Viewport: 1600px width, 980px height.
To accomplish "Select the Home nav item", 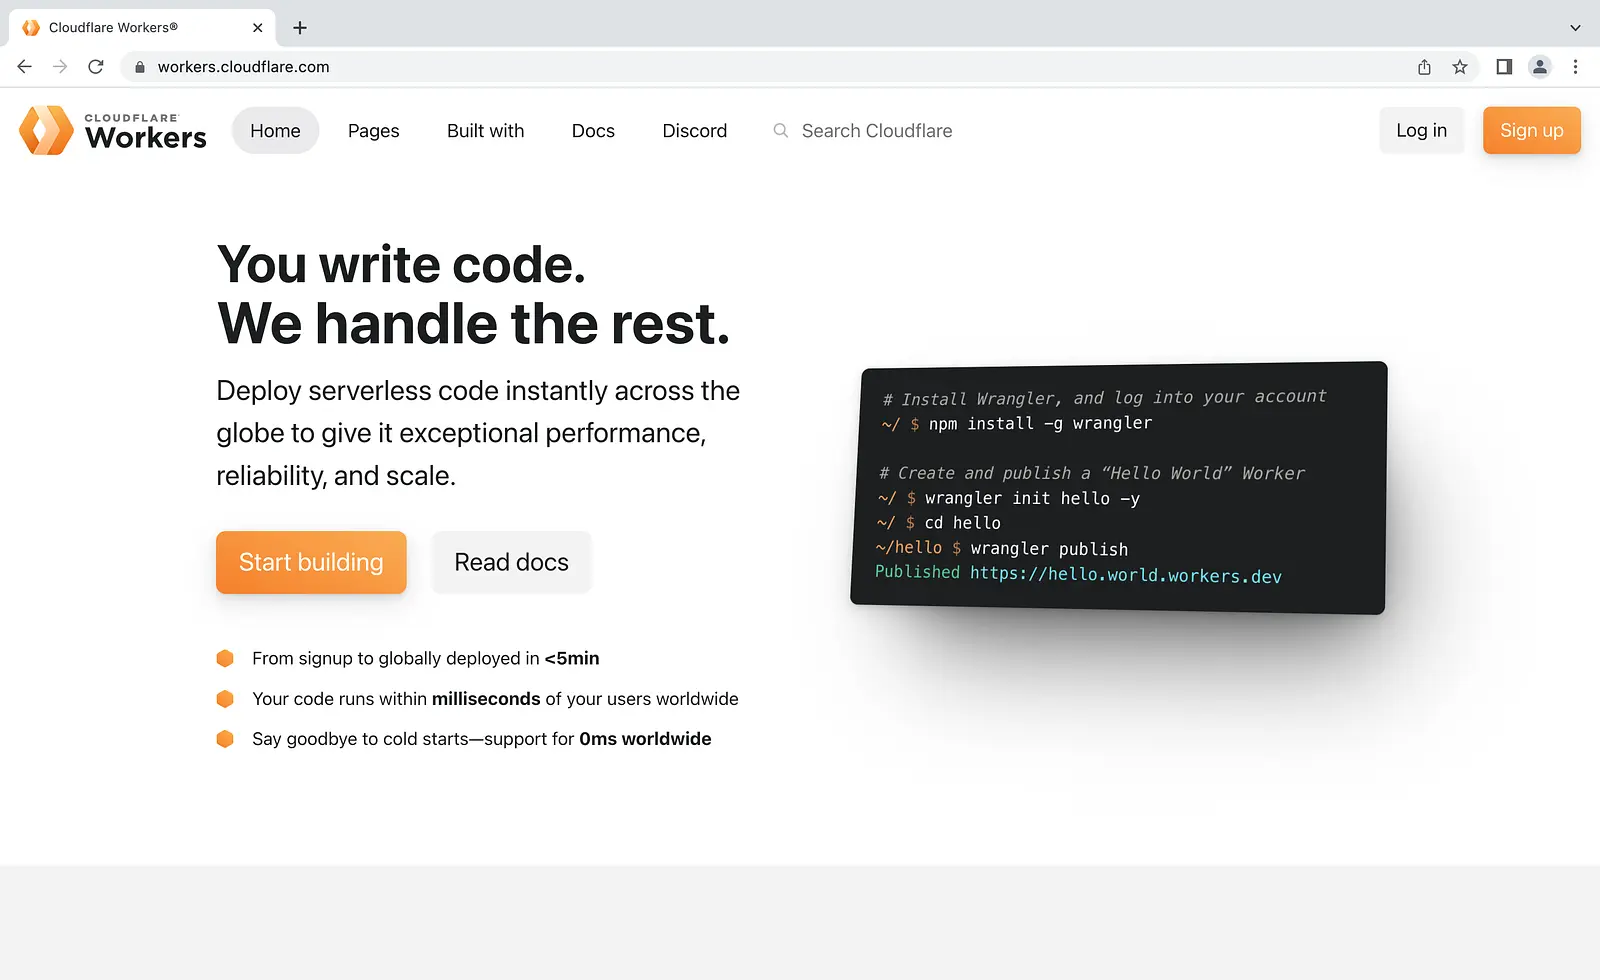I will (275, 131).
